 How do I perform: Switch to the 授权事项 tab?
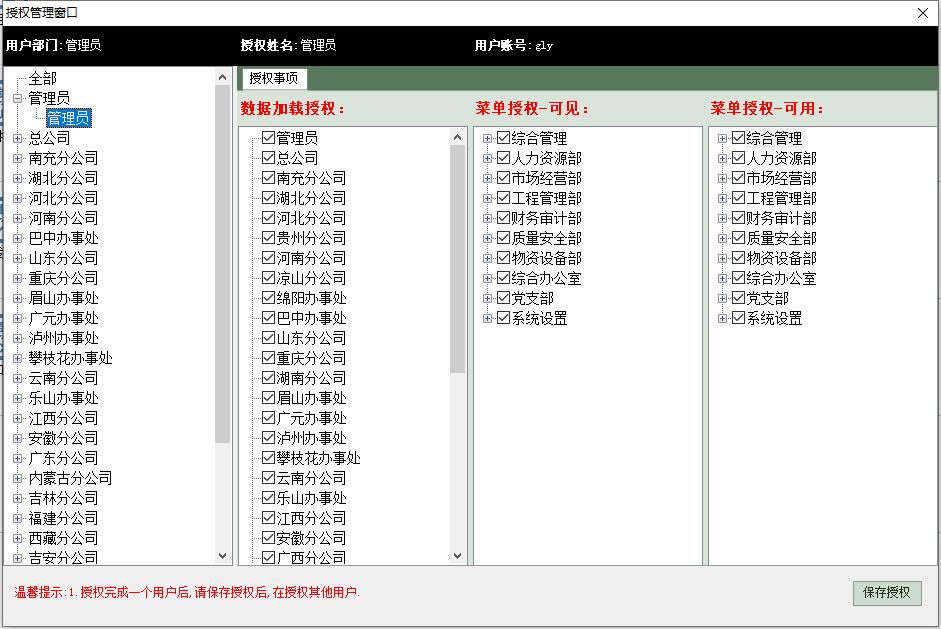click(x=274, y=79)
